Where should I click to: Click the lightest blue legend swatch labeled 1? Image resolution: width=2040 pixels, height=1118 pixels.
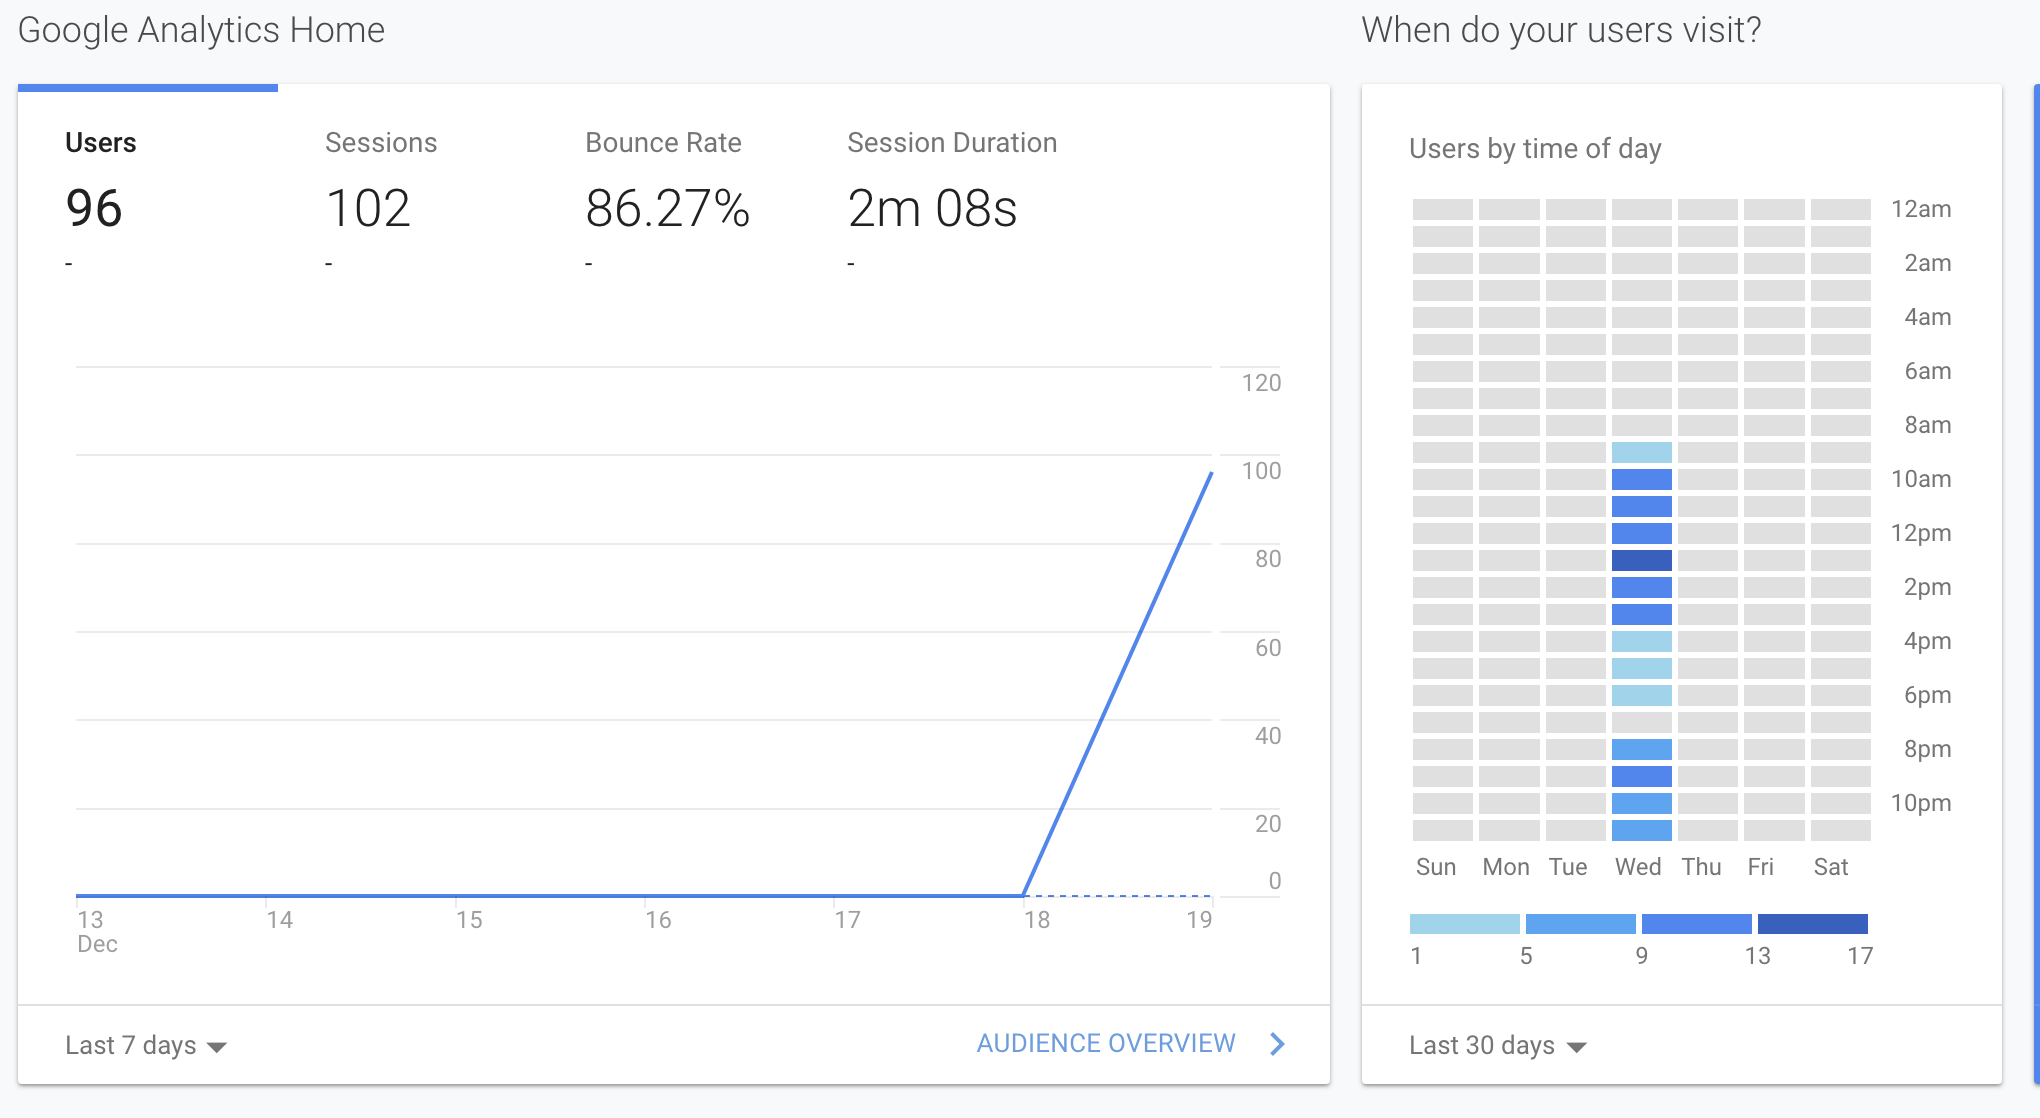(x=1465, y=924)
